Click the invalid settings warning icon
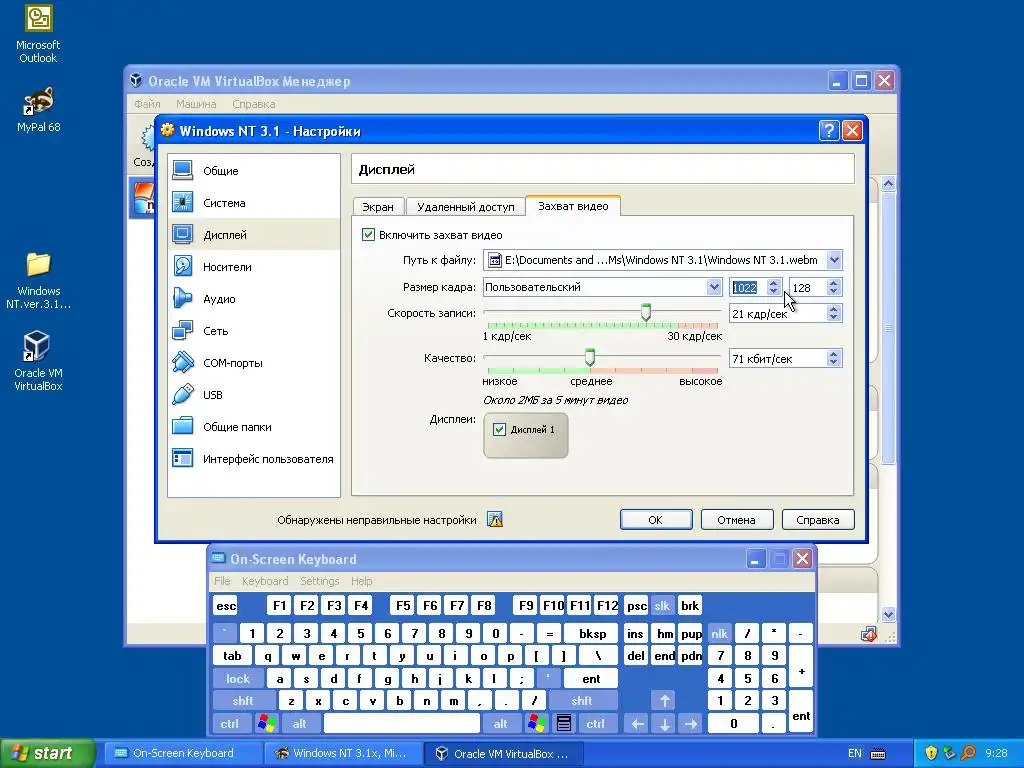 (x=495, y=520)
